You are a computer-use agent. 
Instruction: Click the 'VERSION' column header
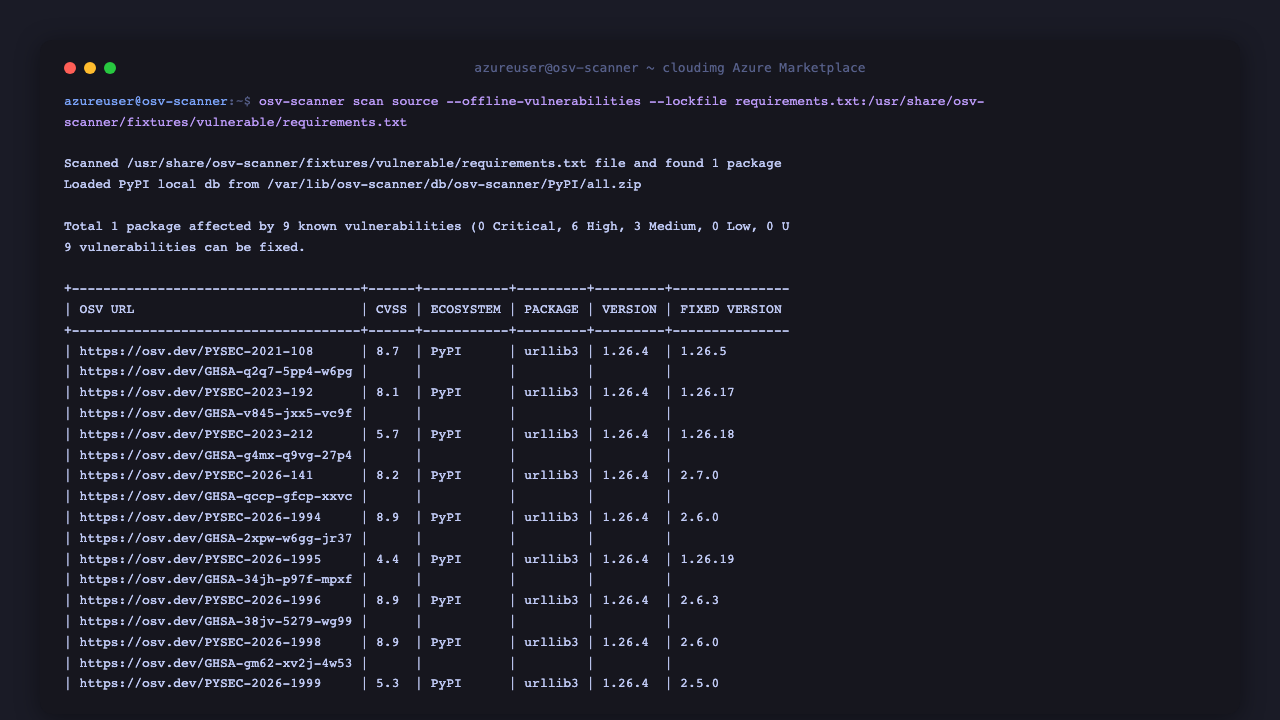tap(629, 309)
